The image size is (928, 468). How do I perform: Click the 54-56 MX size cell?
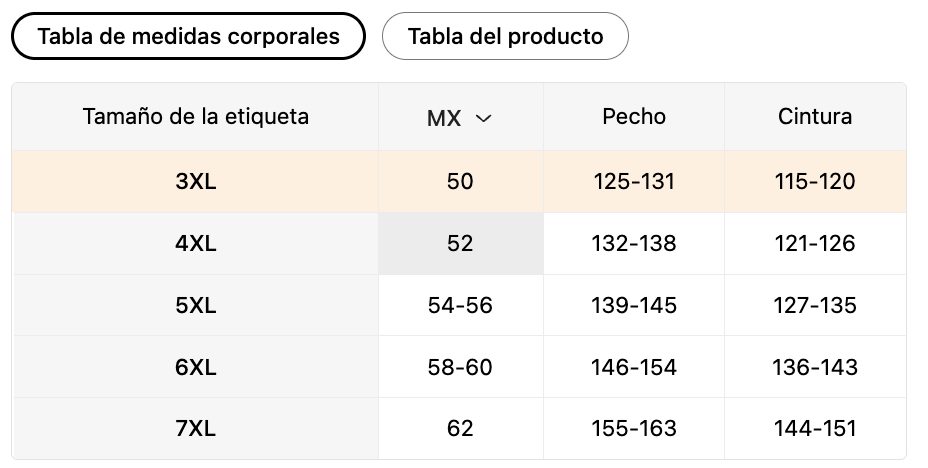coord(460,305)
